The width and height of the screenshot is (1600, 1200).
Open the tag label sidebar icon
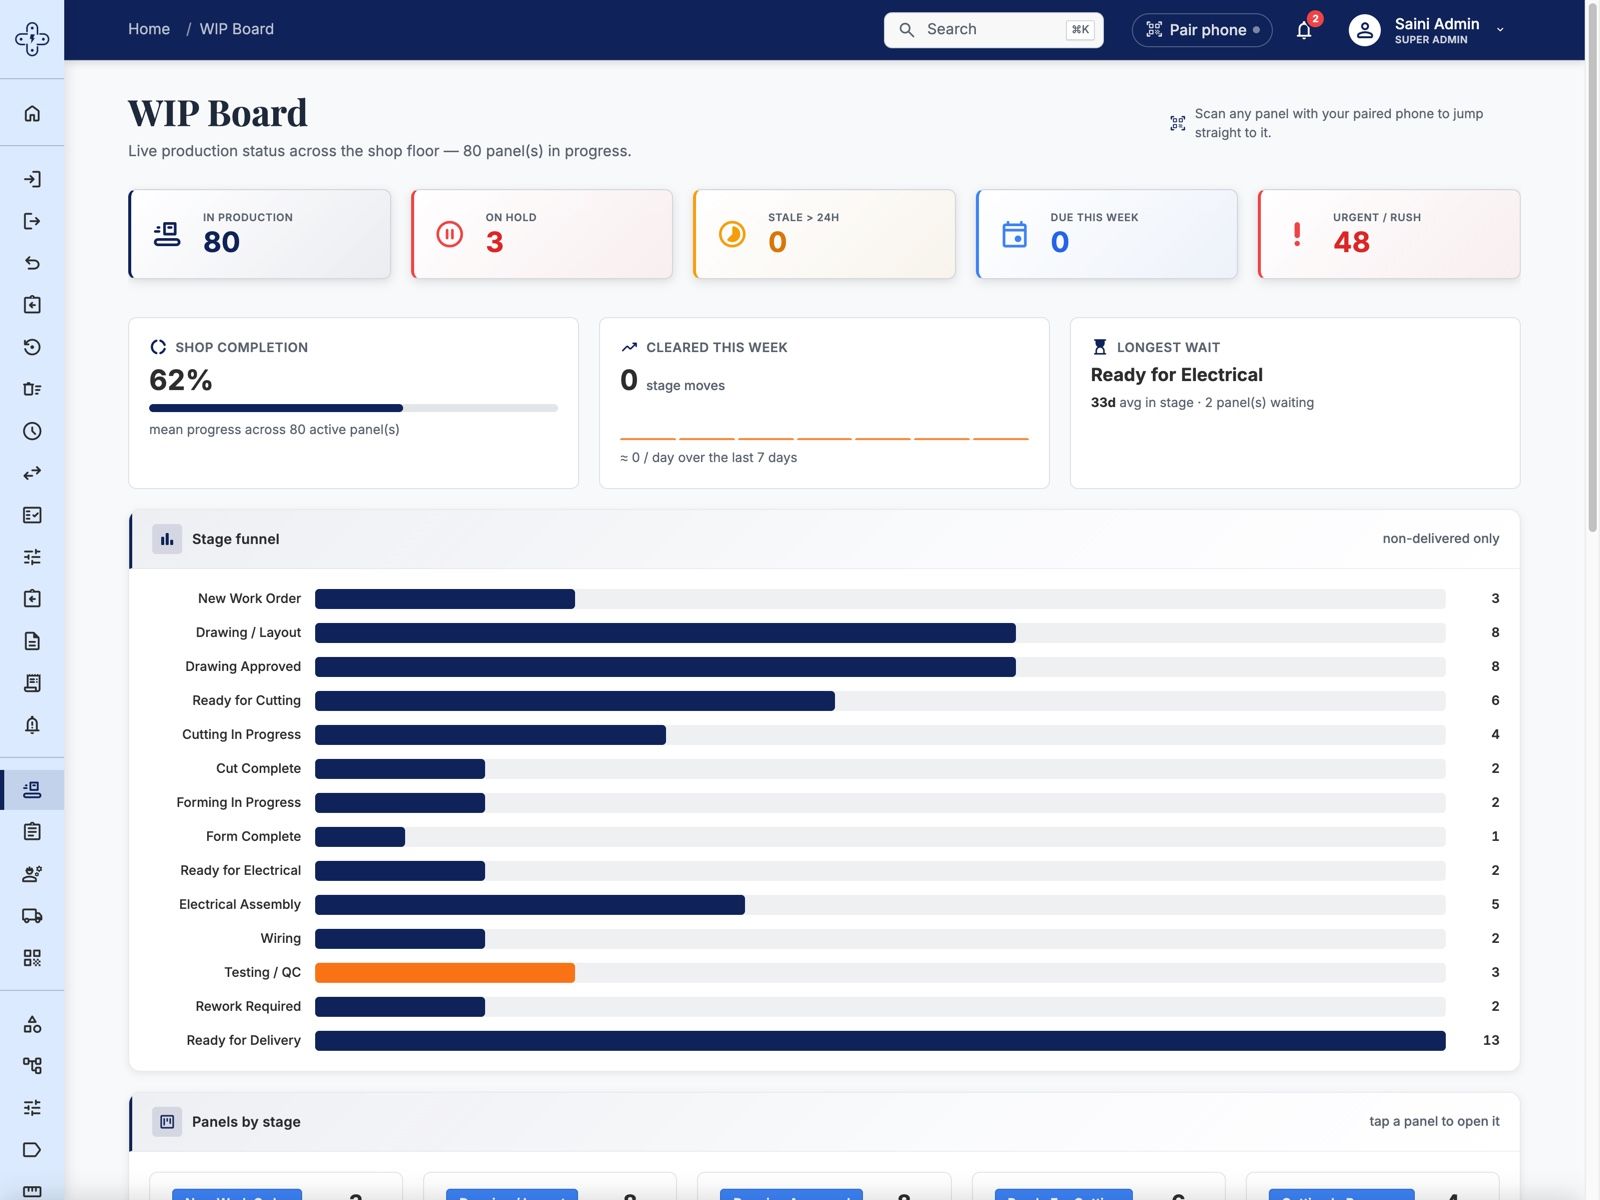pos(32,1150)
